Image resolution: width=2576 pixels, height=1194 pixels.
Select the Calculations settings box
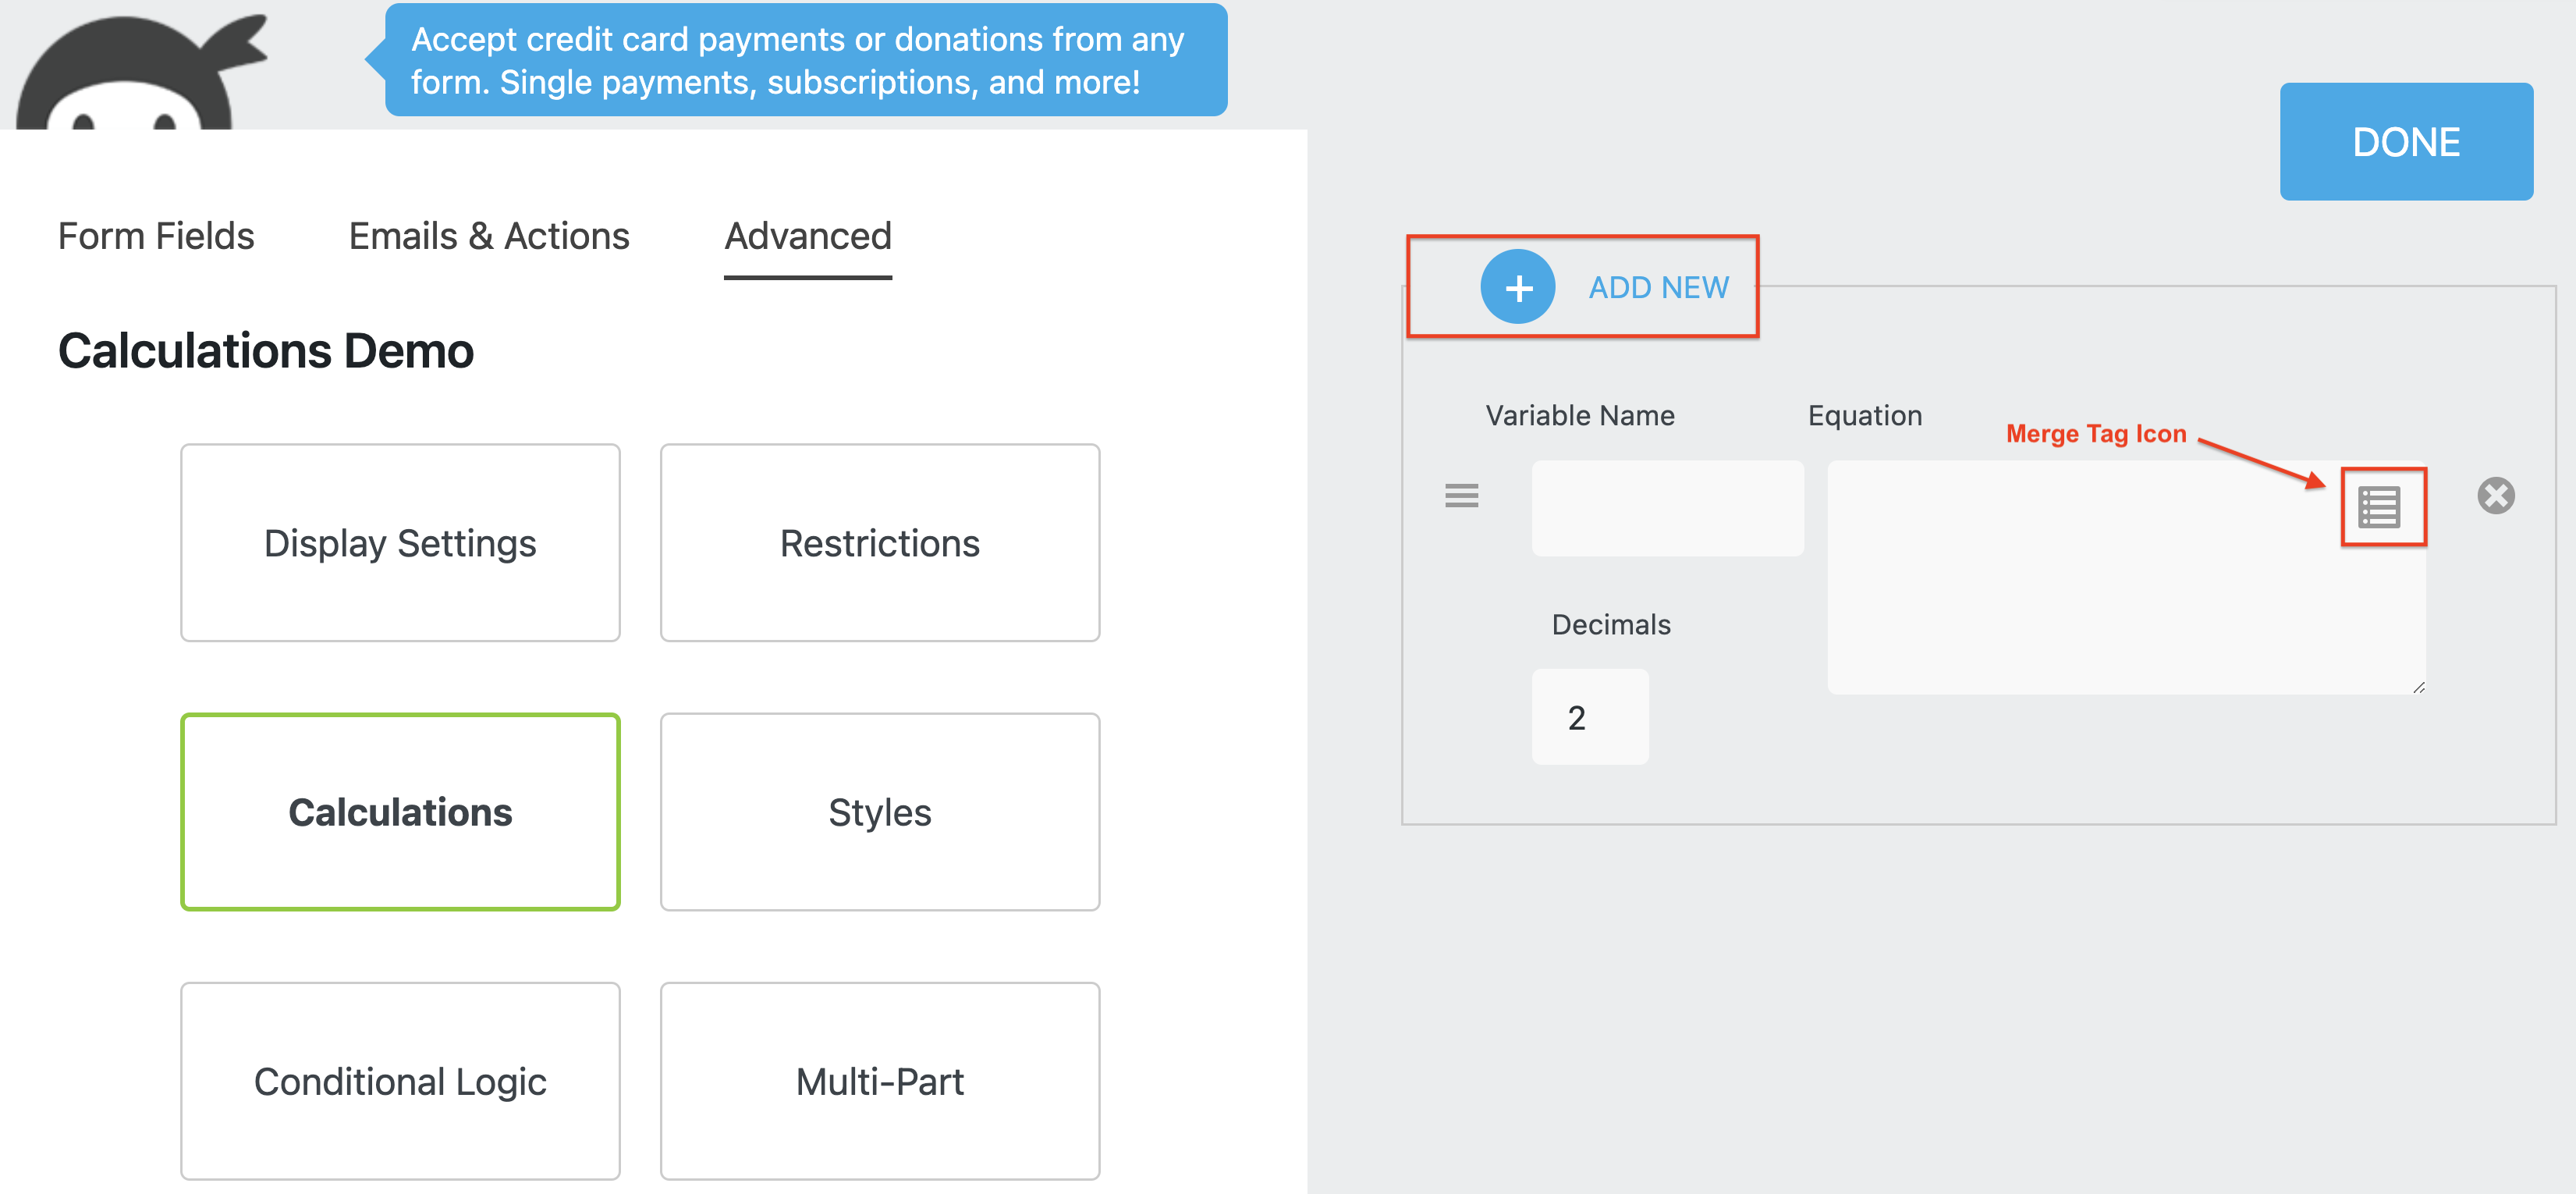click(x=400, y=812)
